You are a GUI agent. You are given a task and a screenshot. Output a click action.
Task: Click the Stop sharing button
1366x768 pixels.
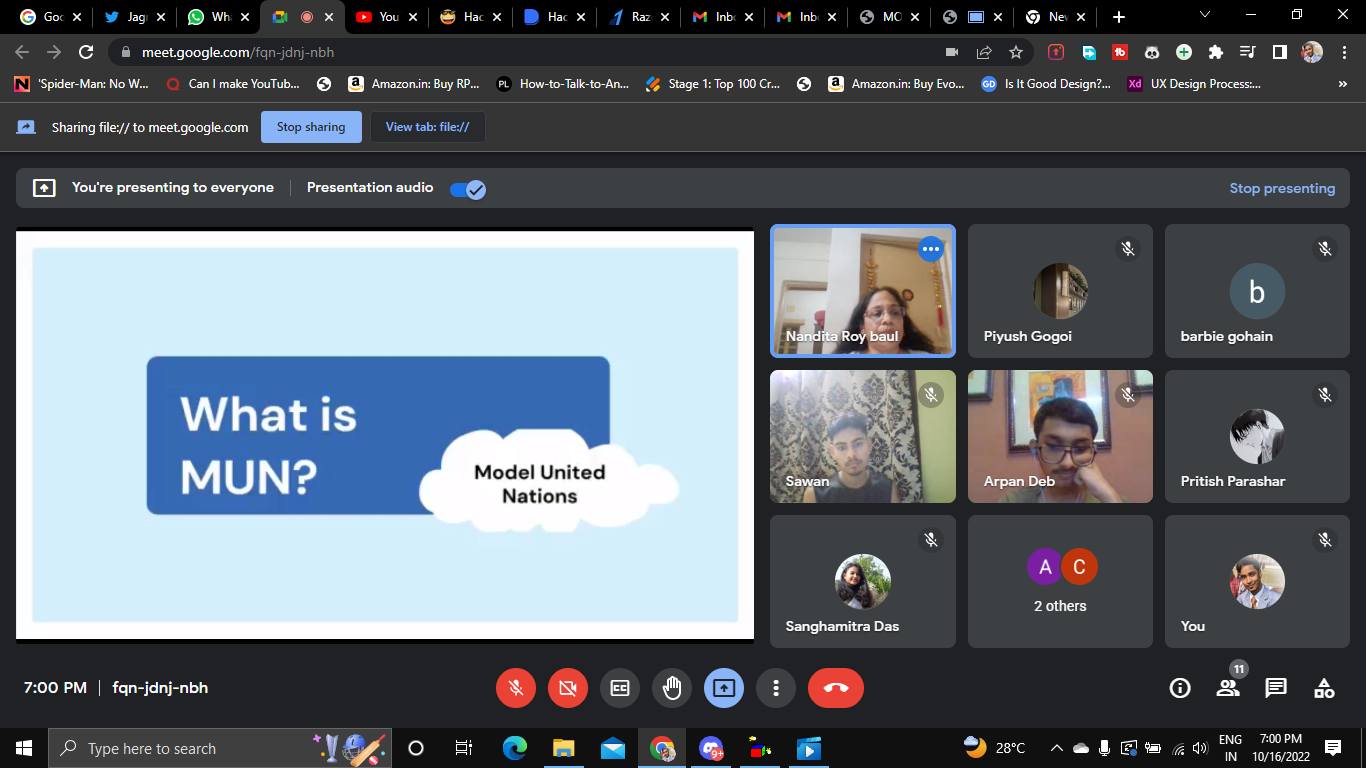[311, 127]
